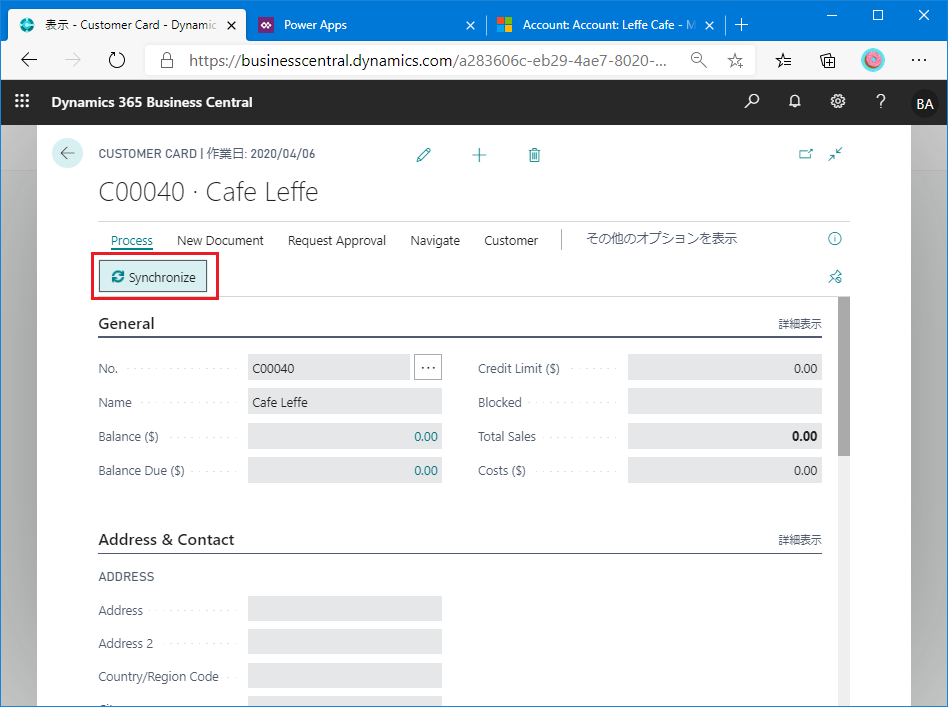Collapse the General section header
The width and height of the screenshot is (948, 707).
point(126,323)
